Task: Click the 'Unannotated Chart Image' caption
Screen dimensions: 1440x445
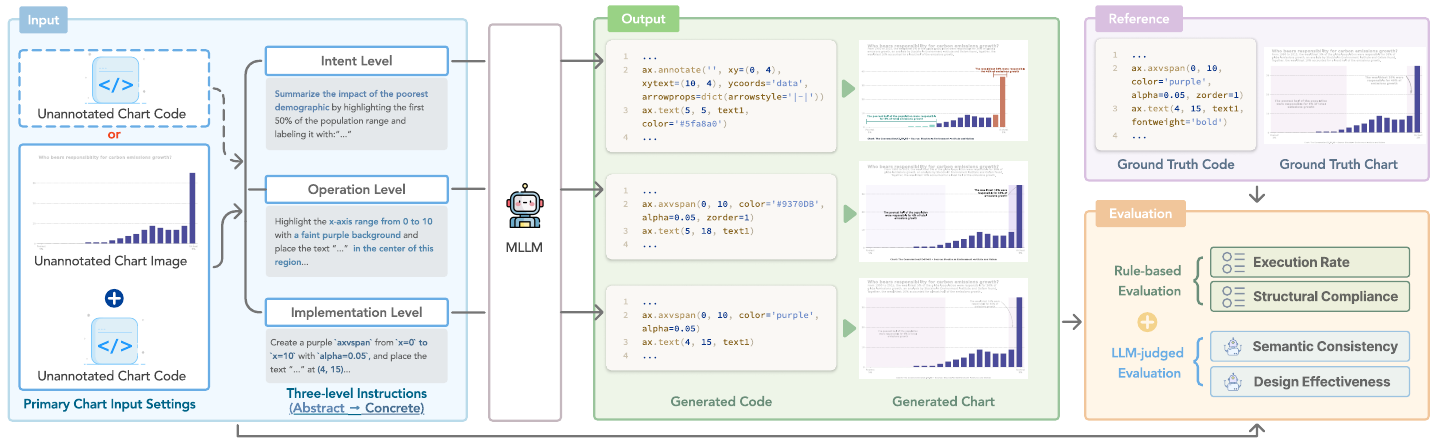Action: [112, 261]
